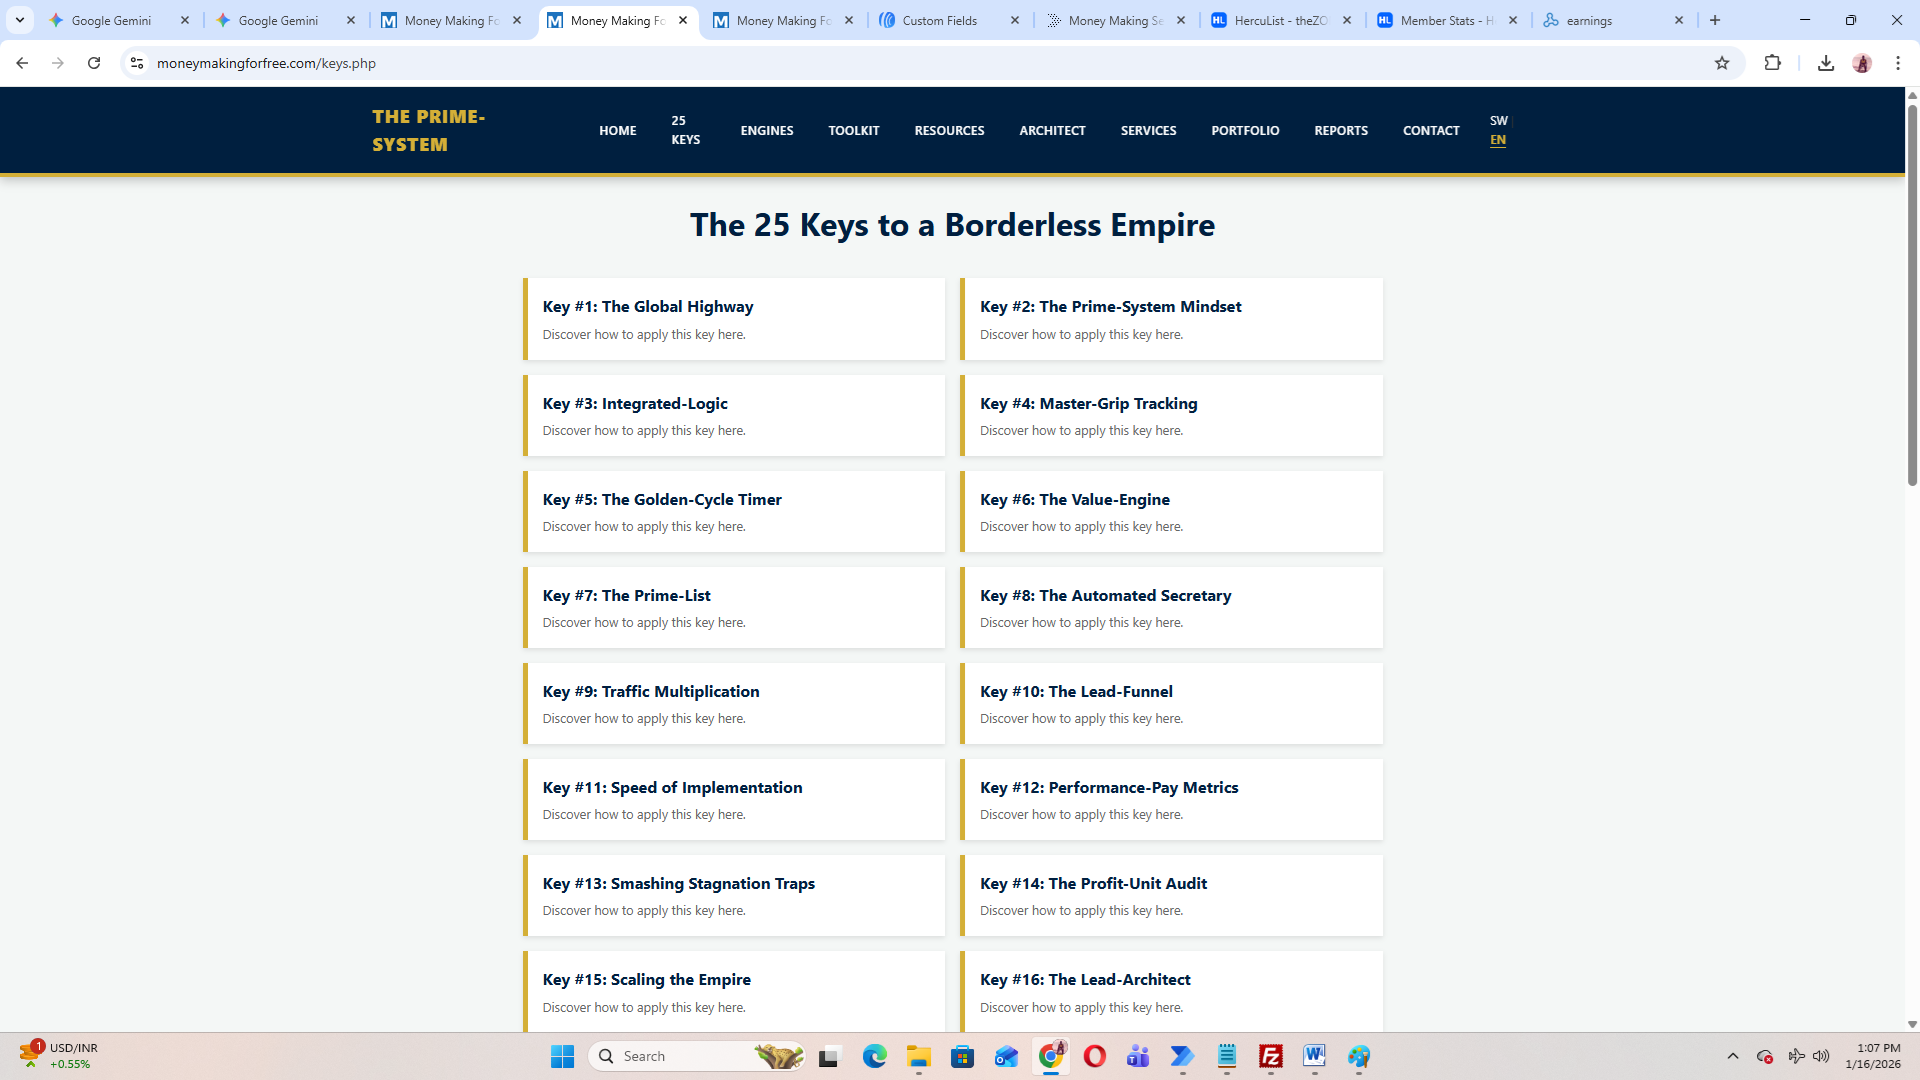Image resolution: width=1920 pixels, height=1080 pixels.
Task: Open Chrome downloads icon
Action: click(1825, 63)
